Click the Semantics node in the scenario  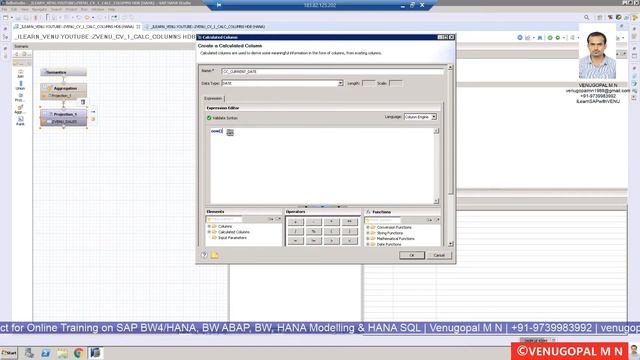coord(63,72)
